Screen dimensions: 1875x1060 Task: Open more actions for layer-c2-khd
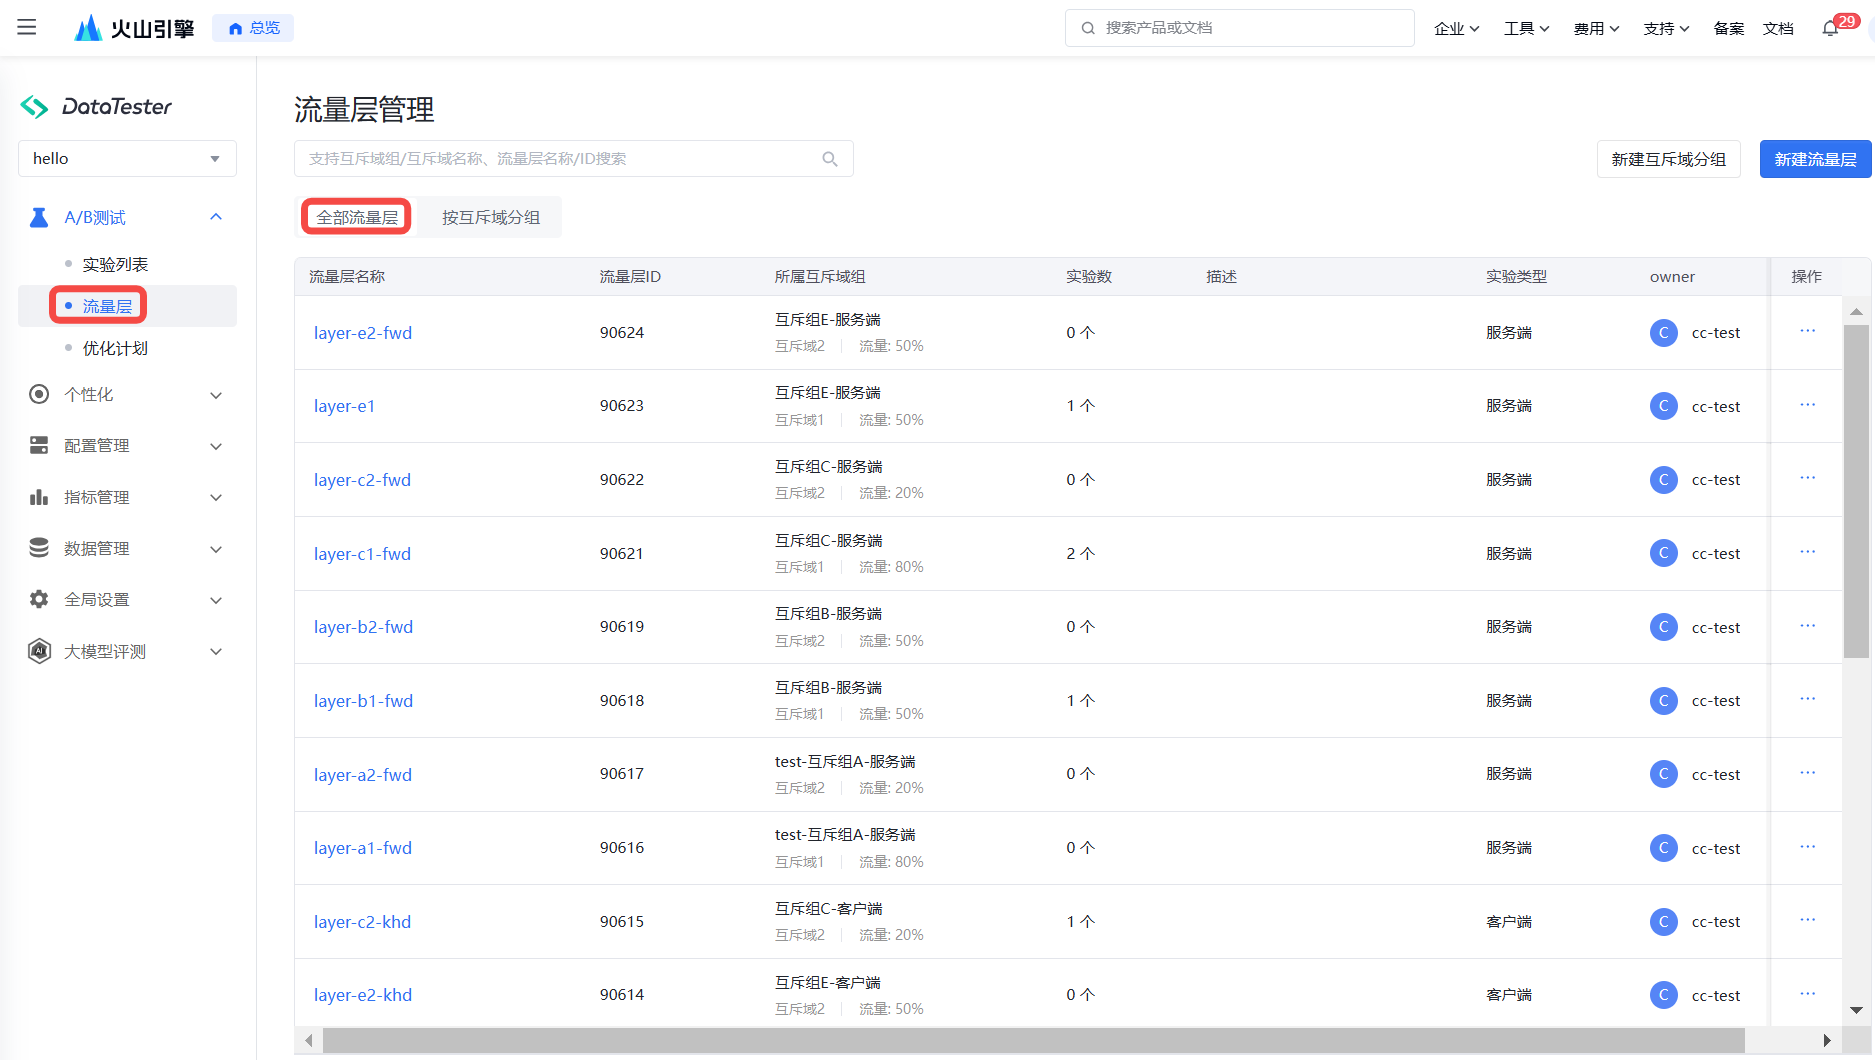[1807, 920]
